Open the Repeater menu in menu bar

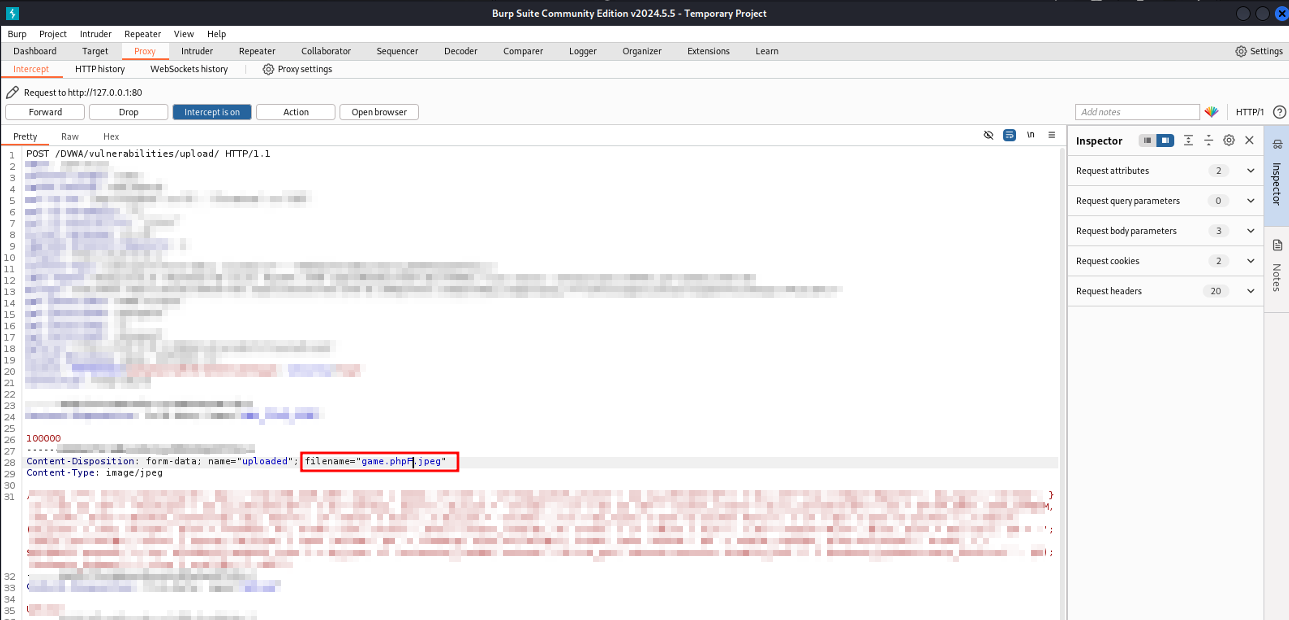click(x=145, y=34)
